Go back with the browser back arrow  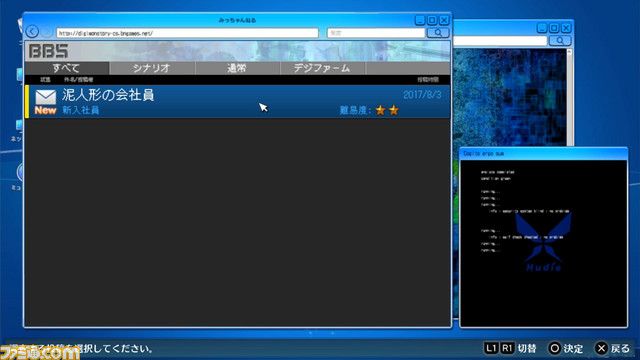point(32,31)
